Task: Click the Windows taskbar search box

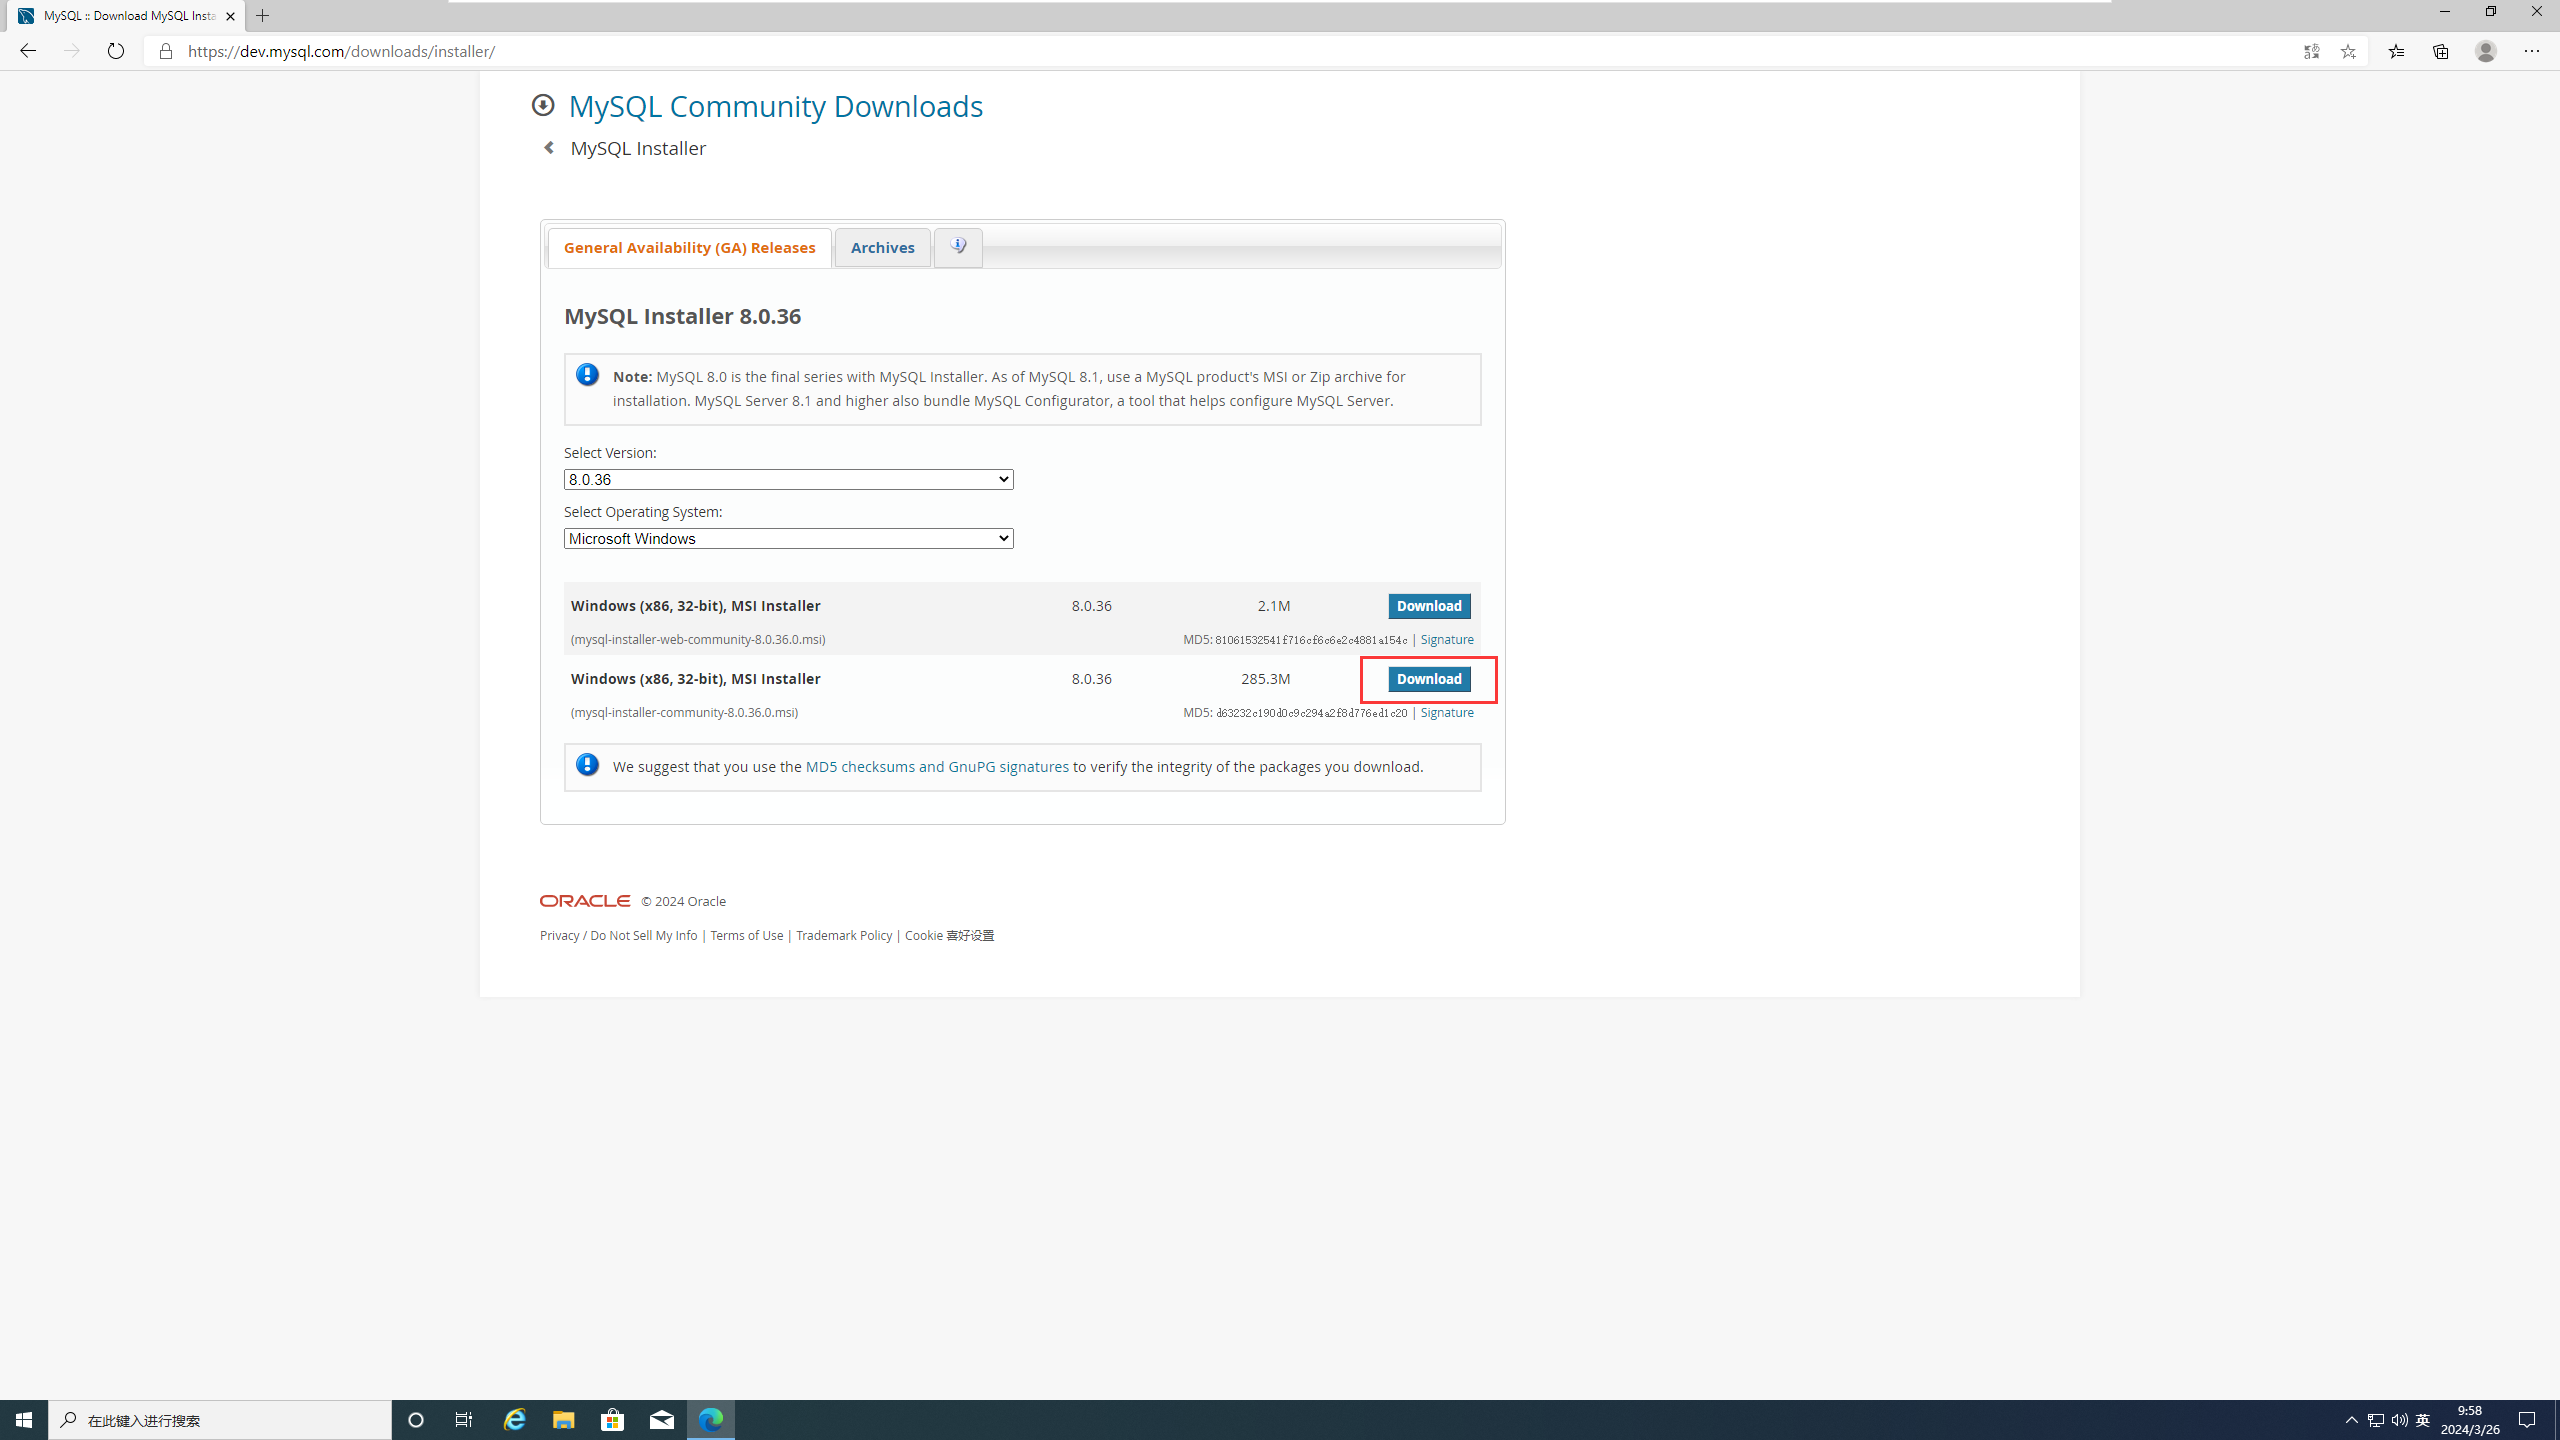Action: [x=220, y=1420]
